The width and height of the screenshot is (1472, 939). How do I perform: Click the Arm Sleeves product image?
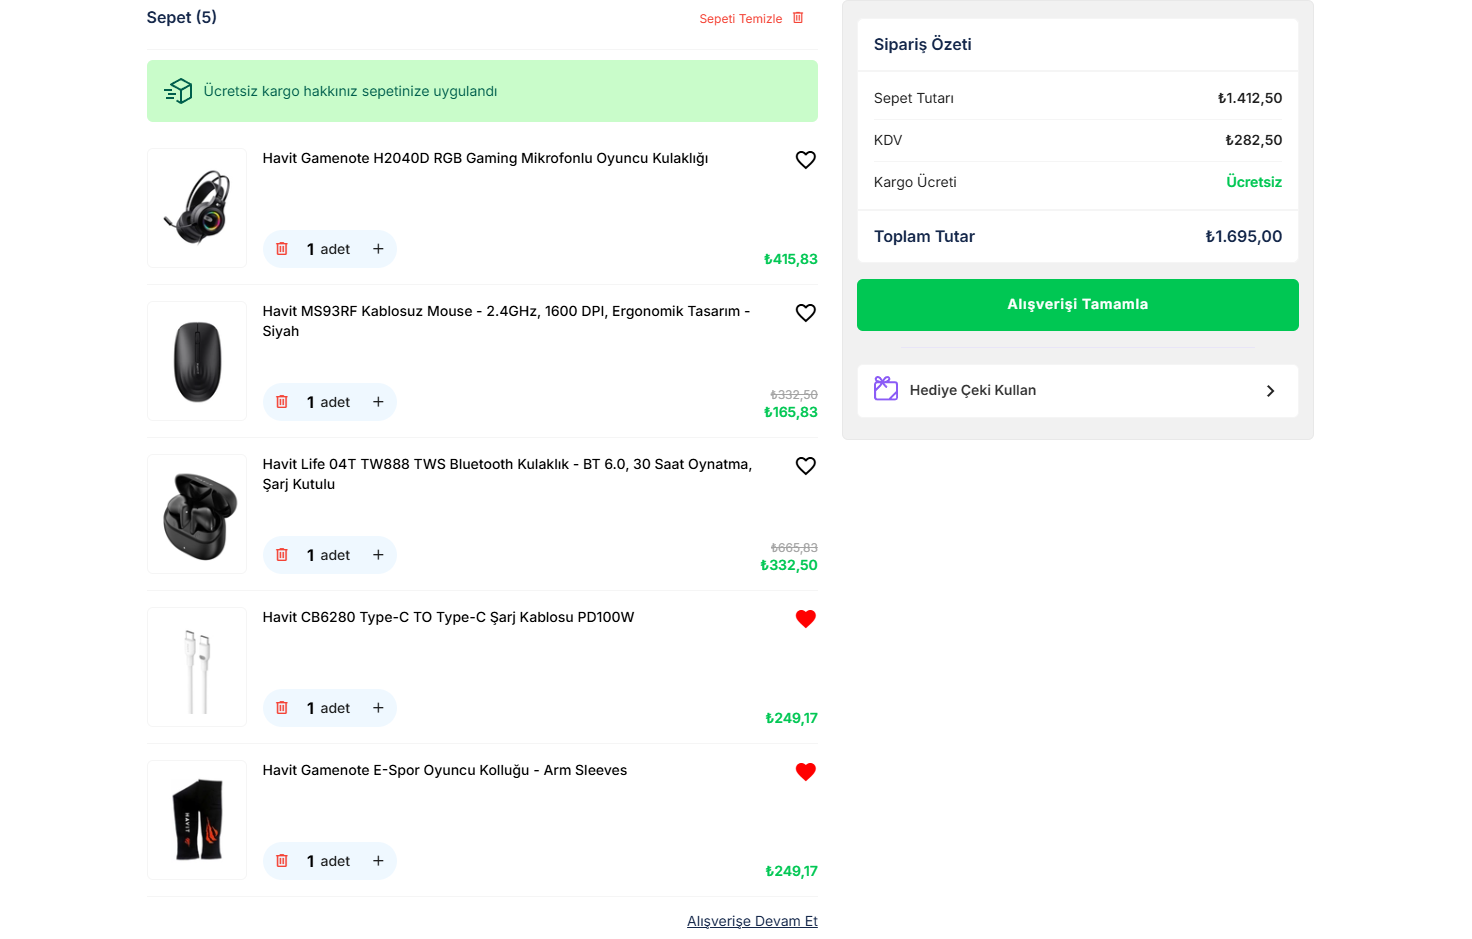[x=197, y=820]
